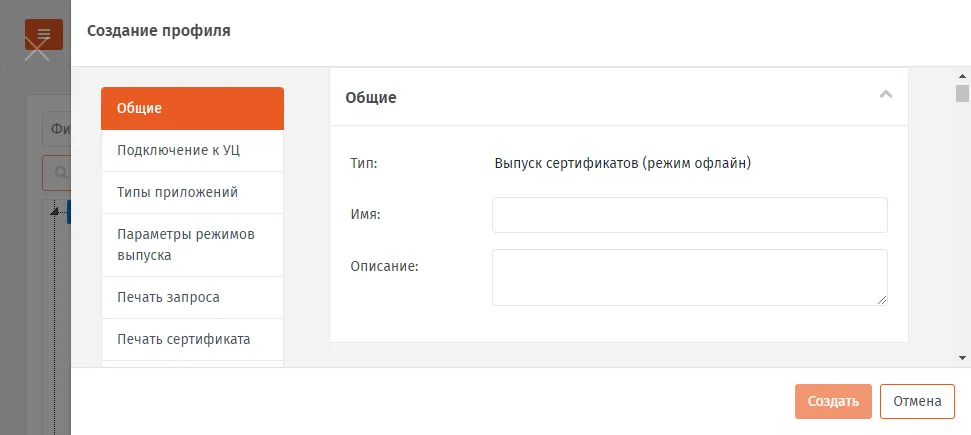This screenshot has width=971, height=435.
Task: Open Печать сертификата tab
Action: tap(192, 340)
